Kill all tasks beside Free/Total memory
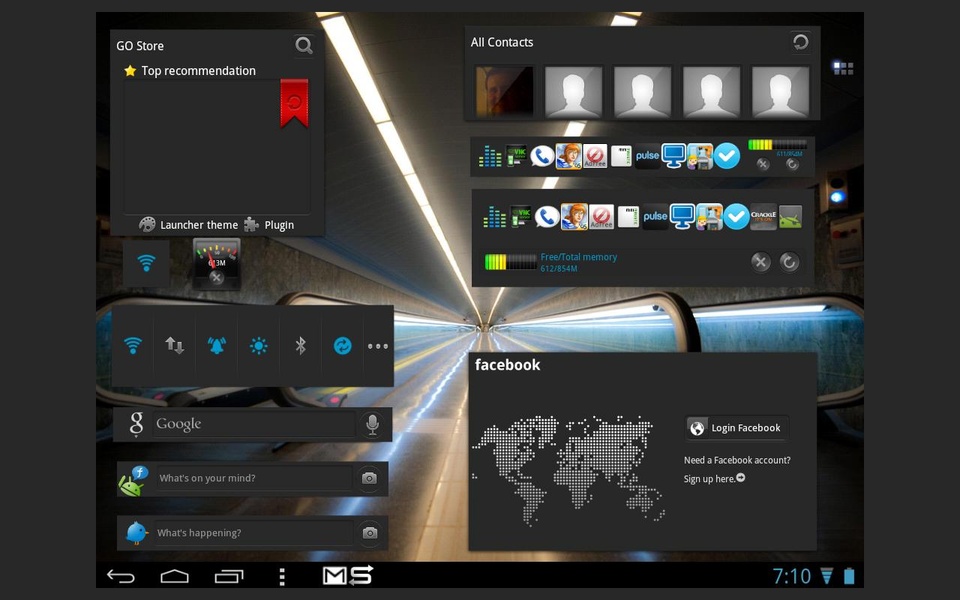This screenshot has width=960, height=600. pyautogui.click(x=760, y=262)
